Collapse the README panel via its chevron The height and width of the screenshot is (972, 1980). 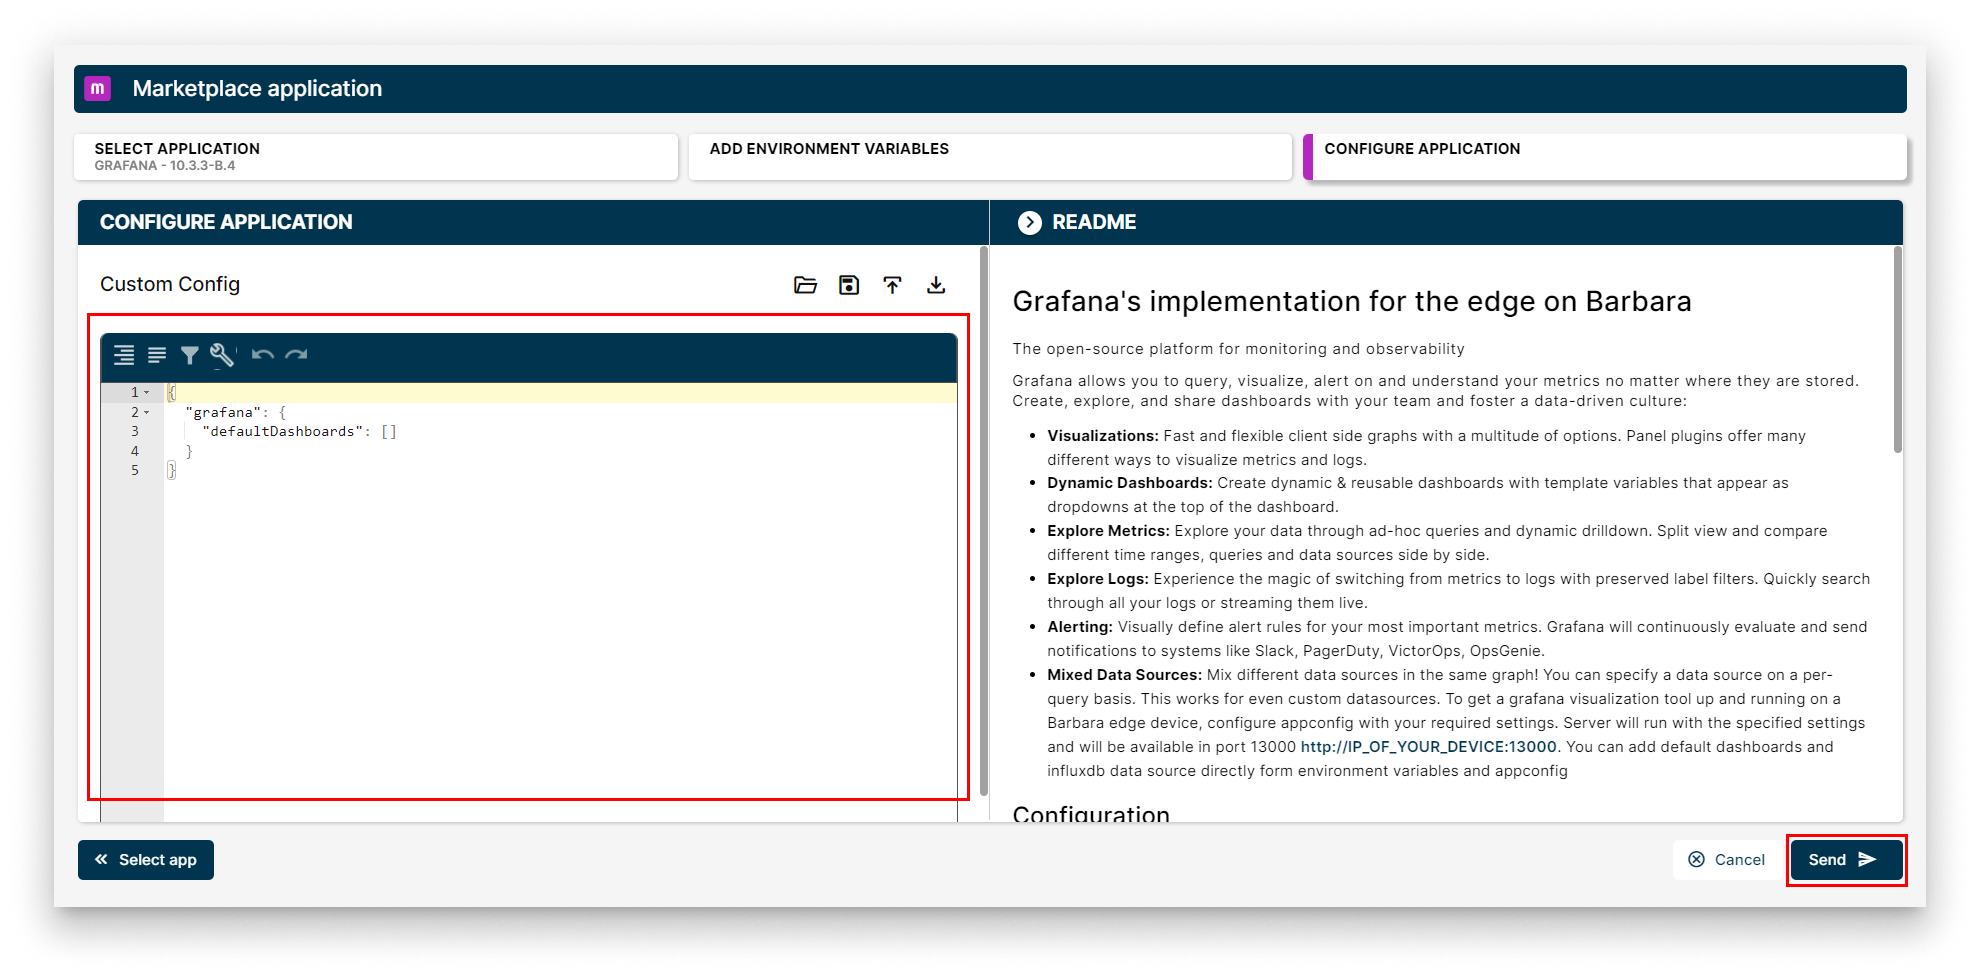click(x=1029, y=222)
